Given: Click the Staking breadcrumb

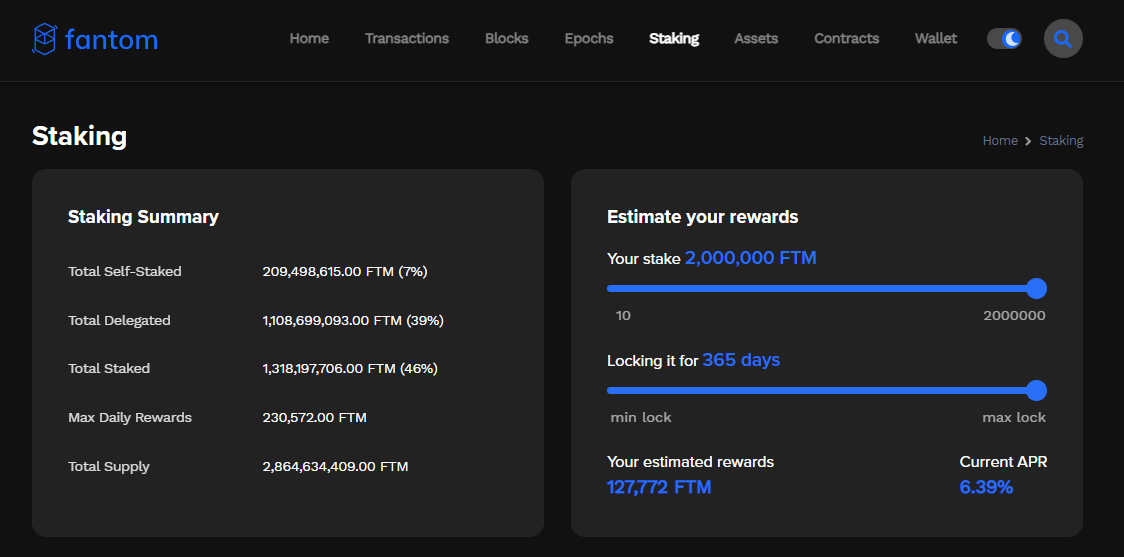Looking at the screenshot, I should coord(1061,141).
